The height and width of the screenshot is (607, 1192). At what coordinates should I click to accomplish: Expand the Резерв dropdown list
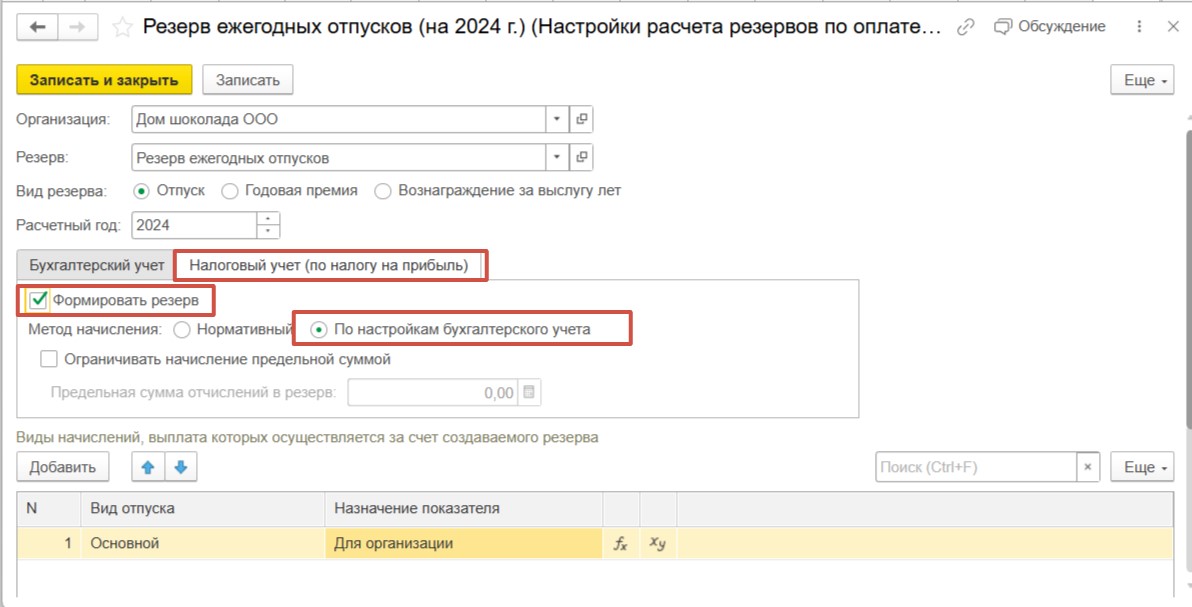point(557,157)
